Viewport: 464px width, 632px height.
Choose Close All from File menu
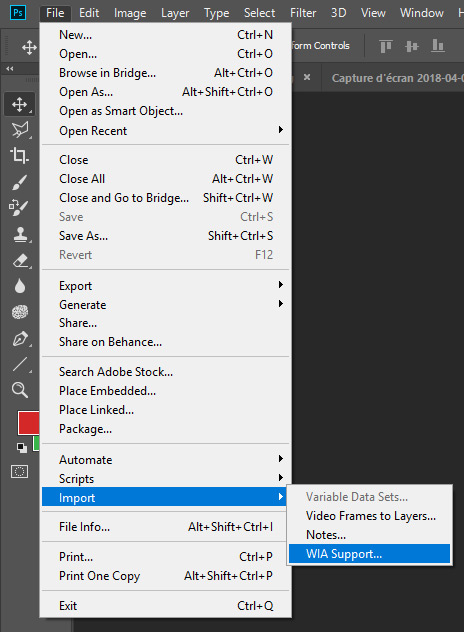pos(165,179)
